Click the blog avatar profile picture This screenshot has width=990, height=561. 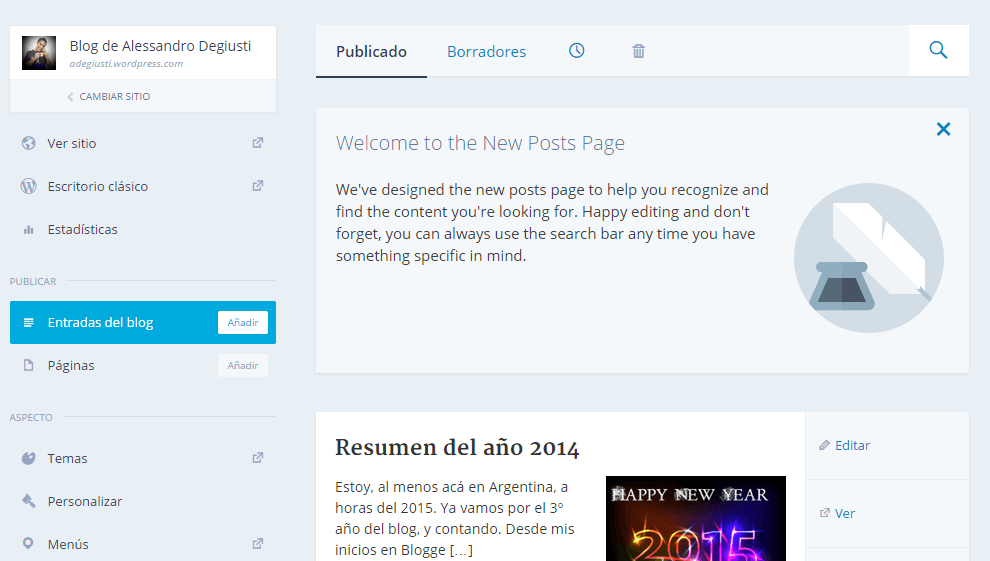[39, 53]
